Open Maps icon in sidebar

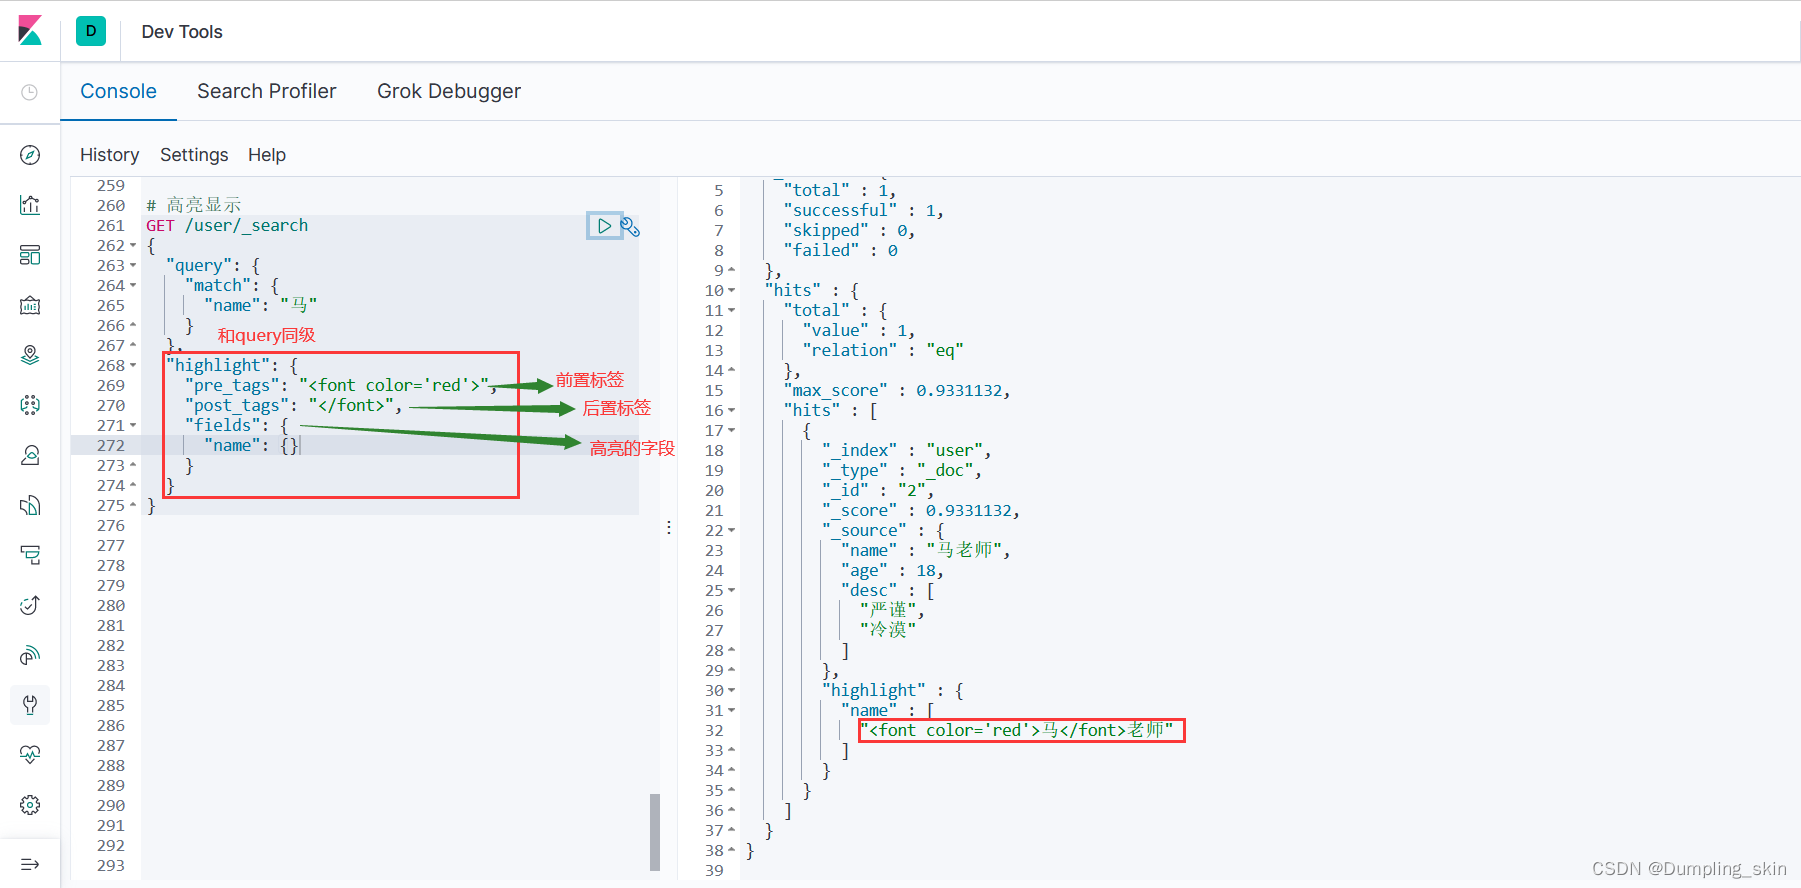pos(30,355)
